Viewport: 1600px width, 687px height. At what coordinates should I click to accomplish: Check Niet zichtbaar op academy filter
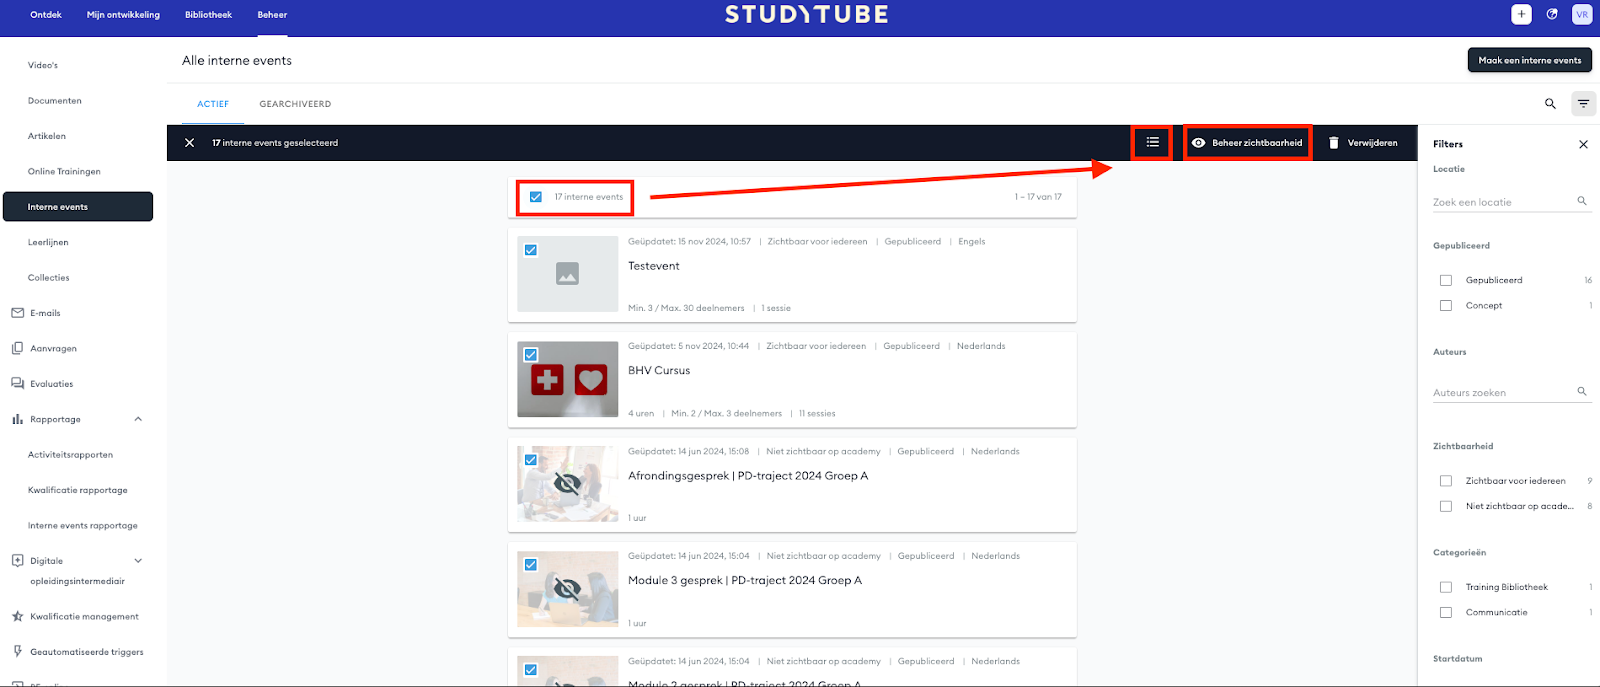pos(1446,507)
